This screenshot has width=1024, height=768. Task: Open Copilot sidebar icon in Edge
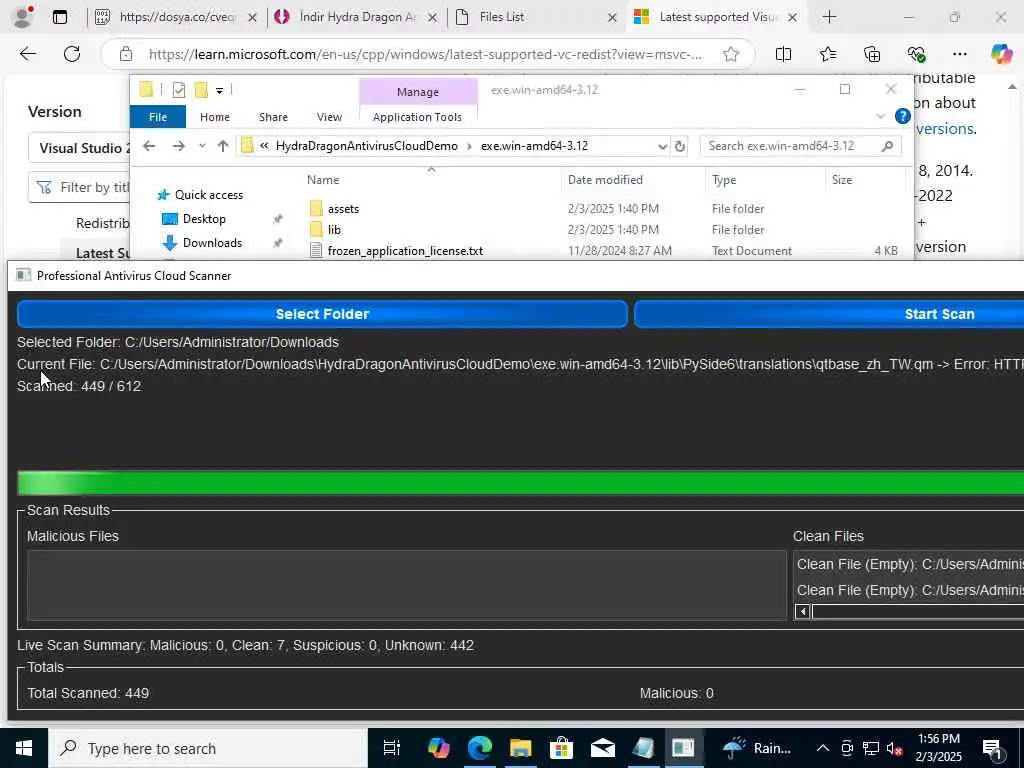[1001, 54]
